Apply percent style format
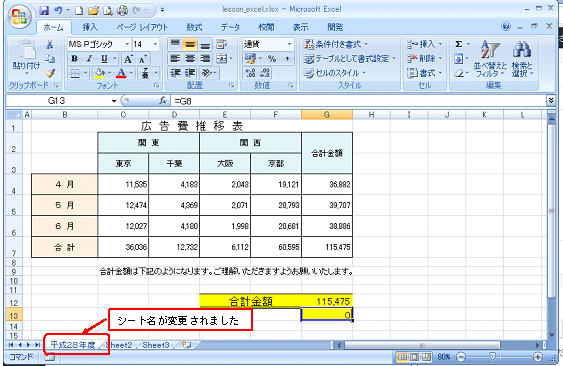Screen dimensions: 563x366 pyautogui.click(x=272, y=59)
